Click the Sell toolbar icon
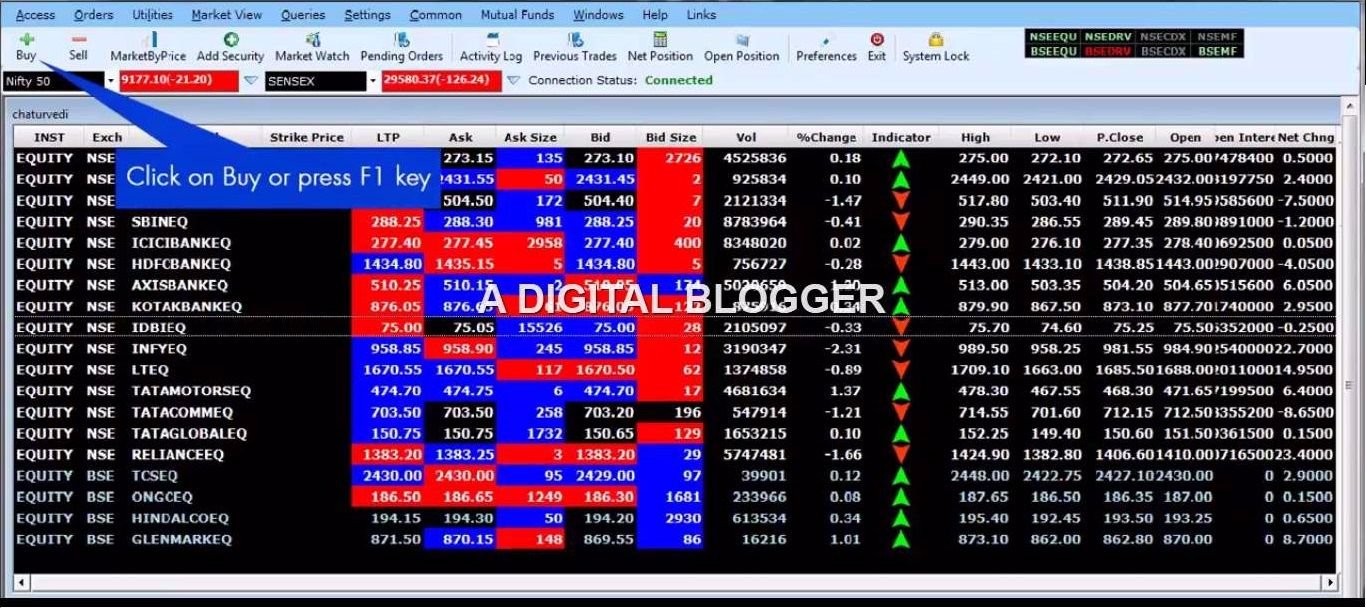The height and width of the screenshot is (608, 1366). (78, 46)
